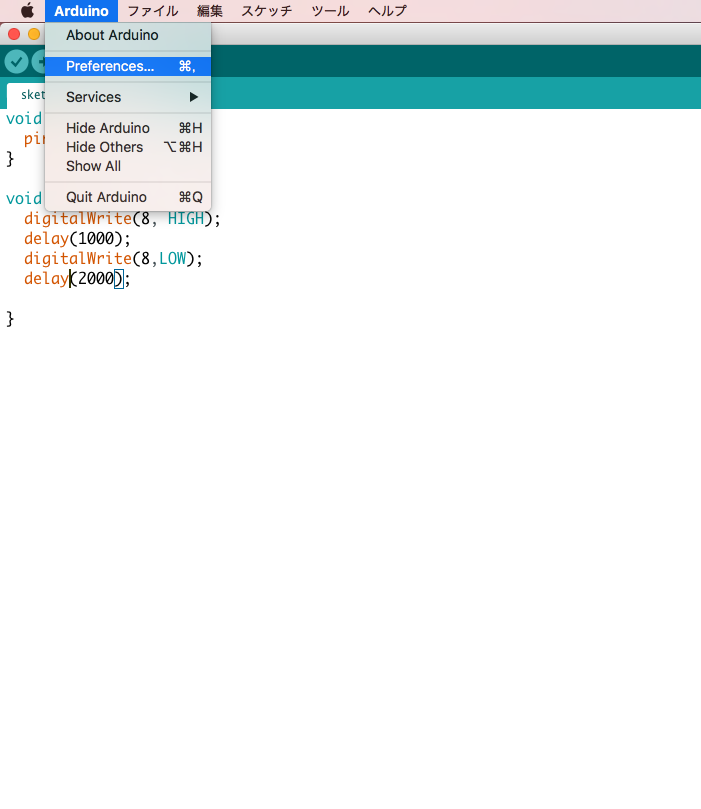701x809 pixels.
Task: Choose Hide Others
Action: pyautogui.click(x=128, y=147)
